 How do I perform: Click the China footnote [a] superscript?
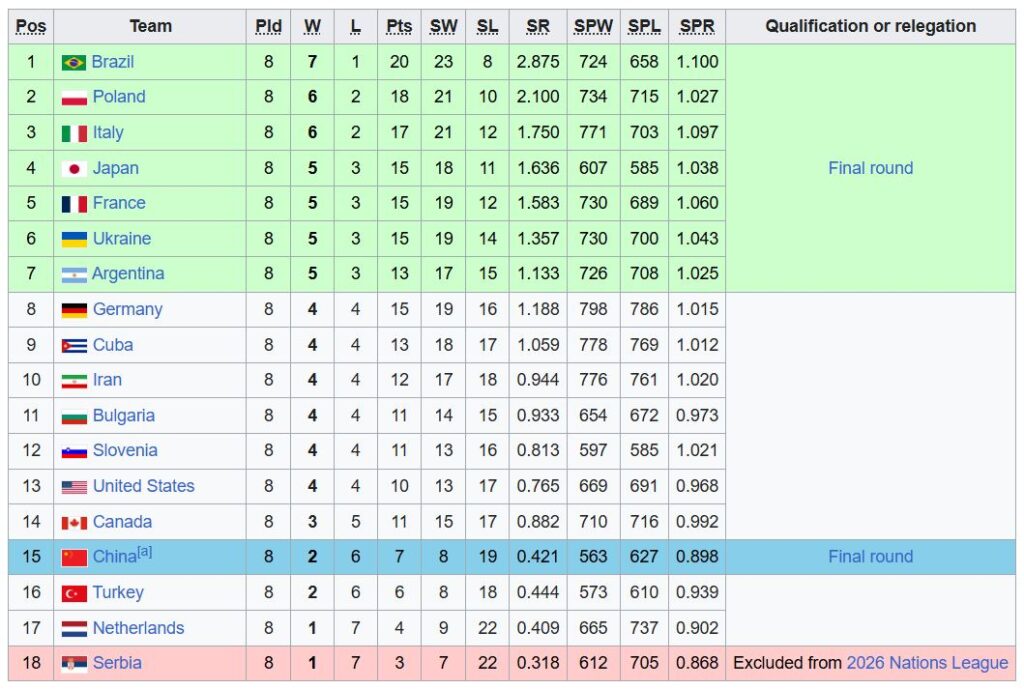pyautogui.click(x=145, y=552)
